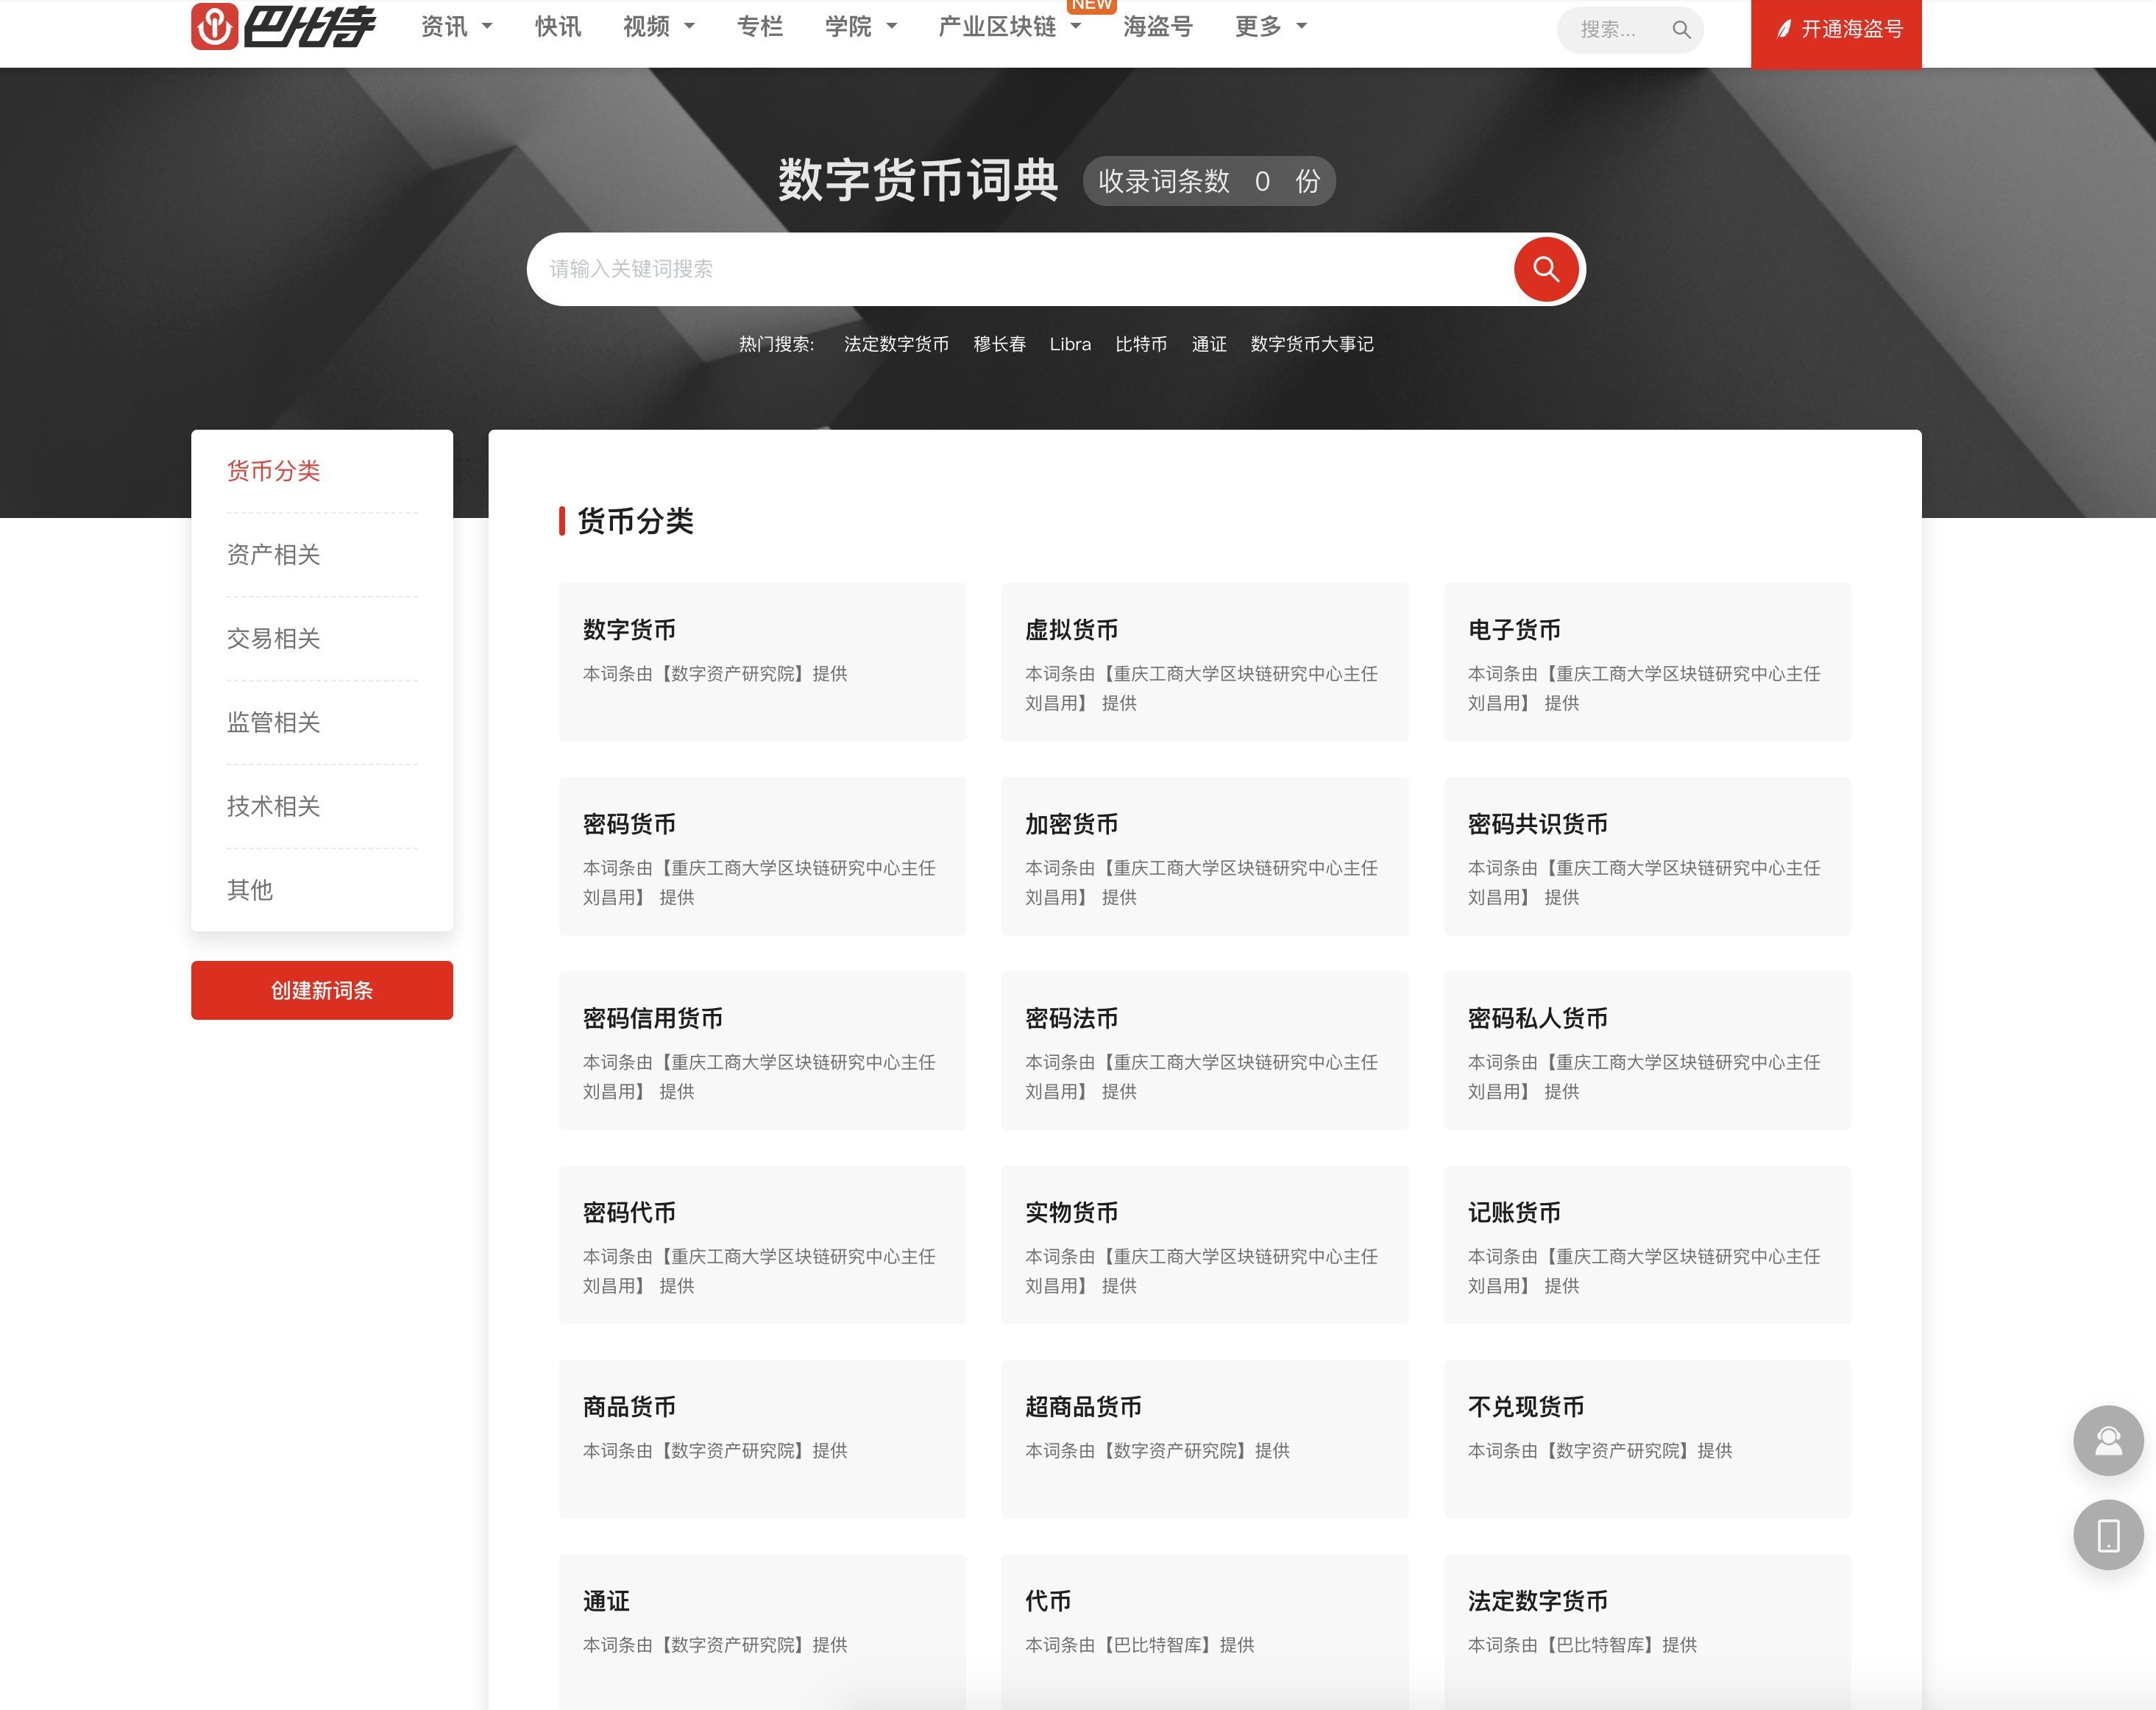
Task: Click the Babbitt logo icon
Action: [x=214, y=26]
